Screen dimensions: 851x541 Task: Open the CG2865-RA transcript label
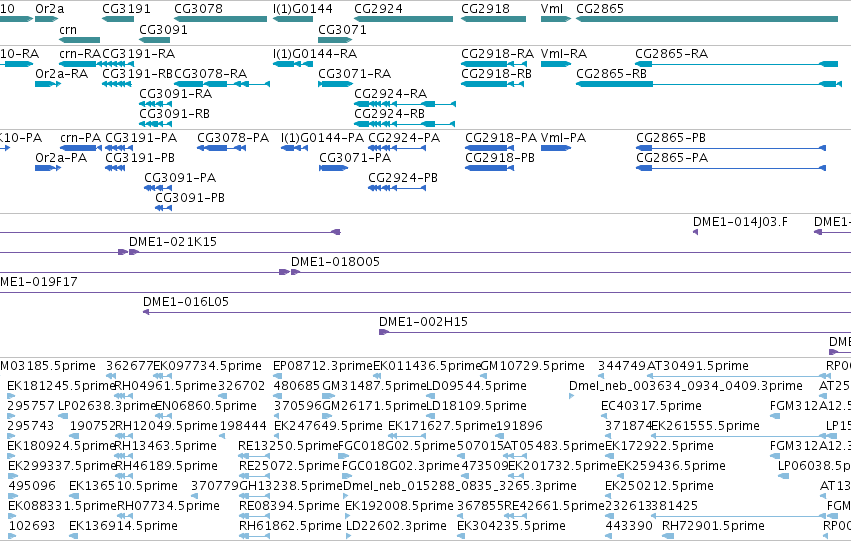[x=671, y=54]
